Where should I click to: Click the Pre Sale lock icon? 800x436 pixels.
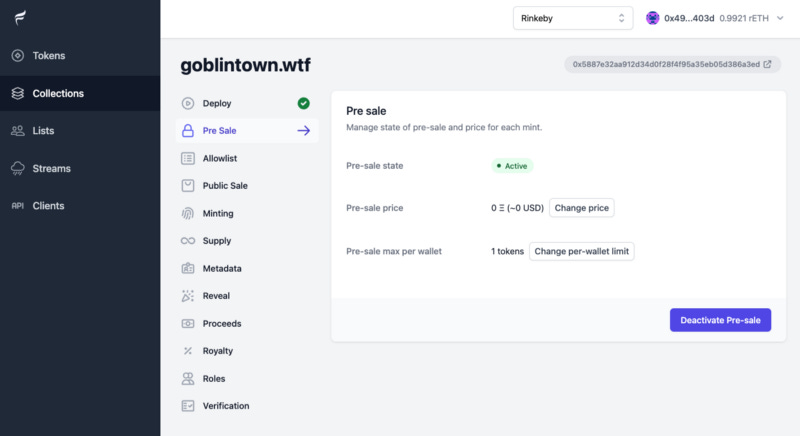[188, 131]
